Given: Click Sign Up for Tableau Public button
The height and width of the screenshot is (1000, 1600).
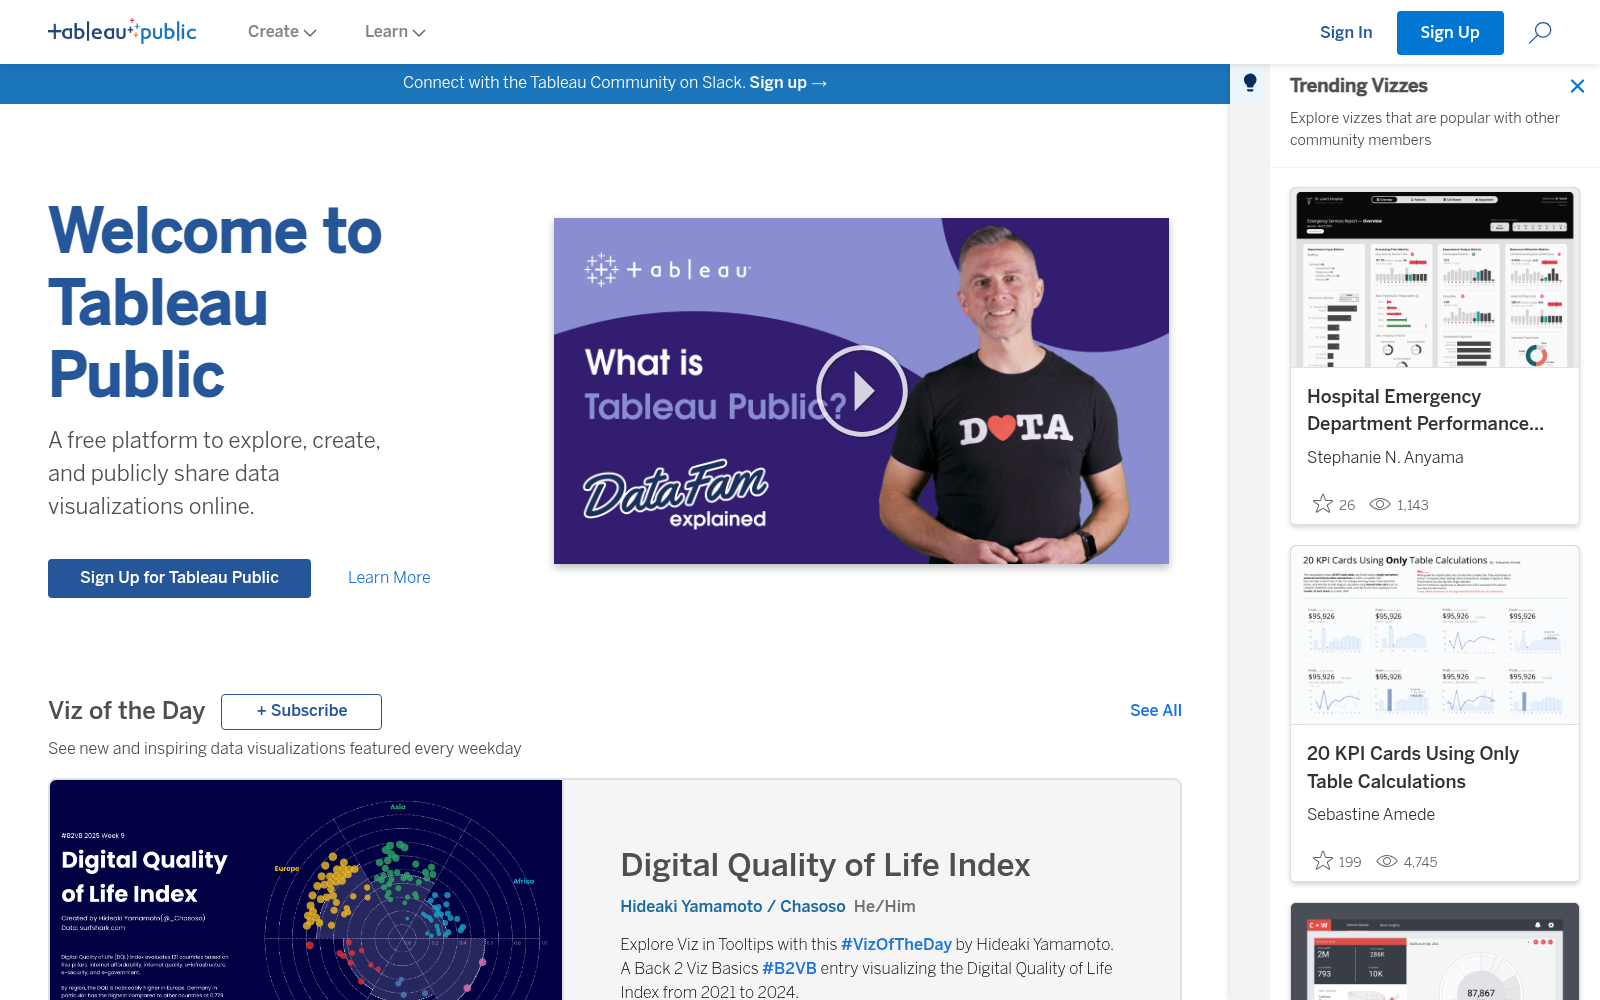Looking at the screenshot, I should pos(179,578).
